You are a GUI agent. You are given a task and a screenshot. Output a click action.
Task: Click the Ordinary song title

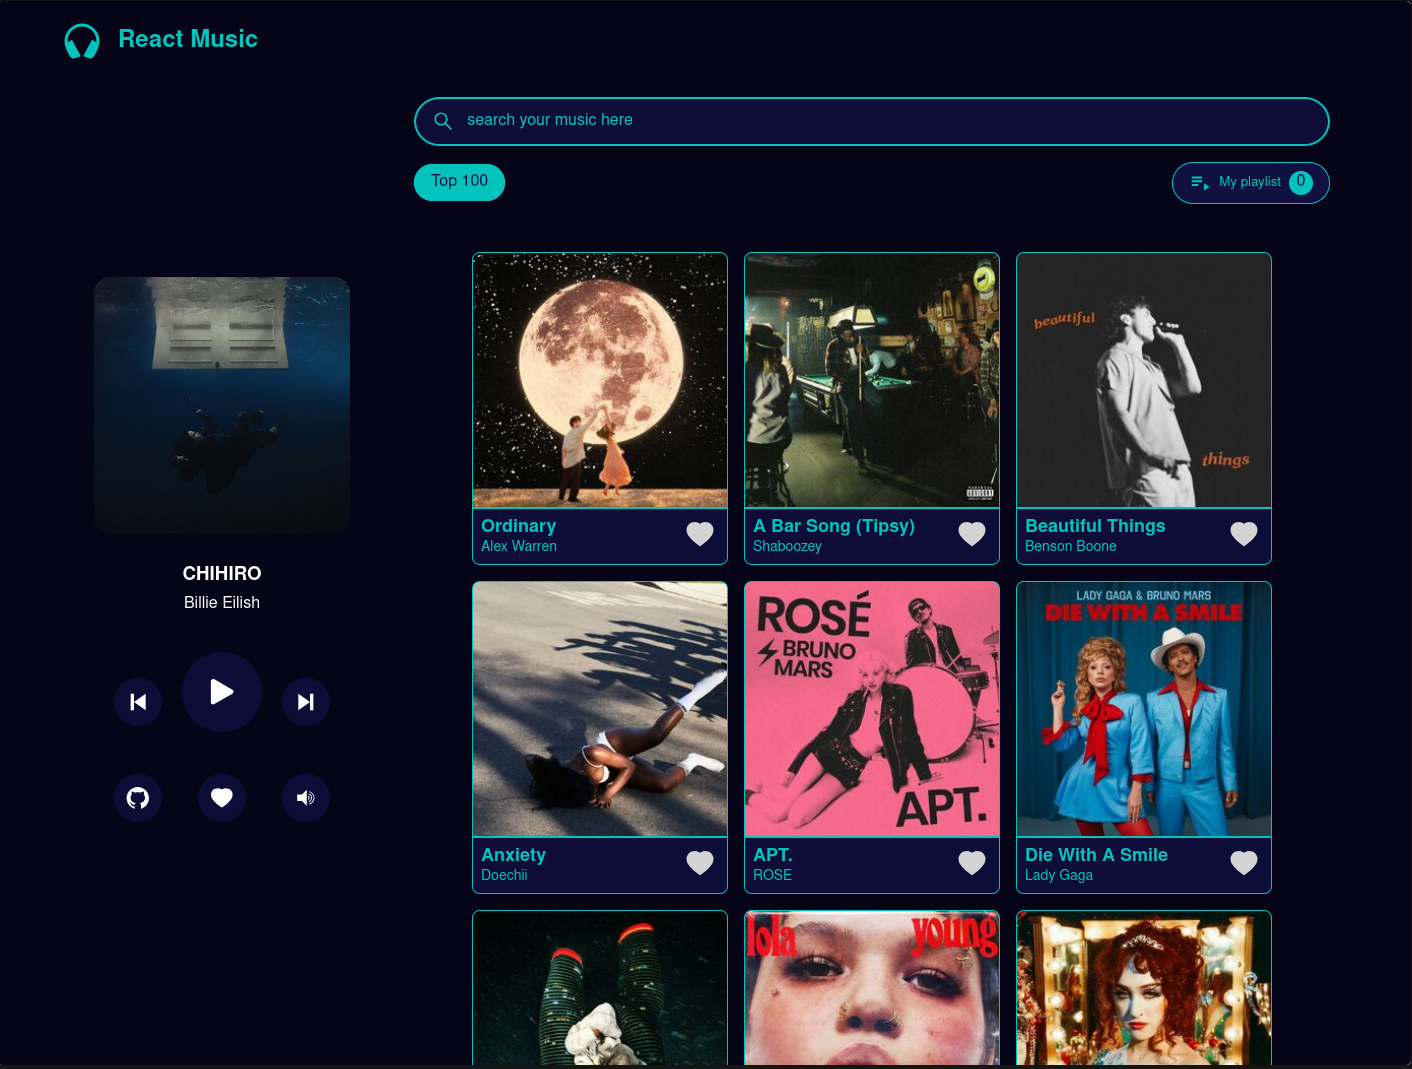point(518,526)
